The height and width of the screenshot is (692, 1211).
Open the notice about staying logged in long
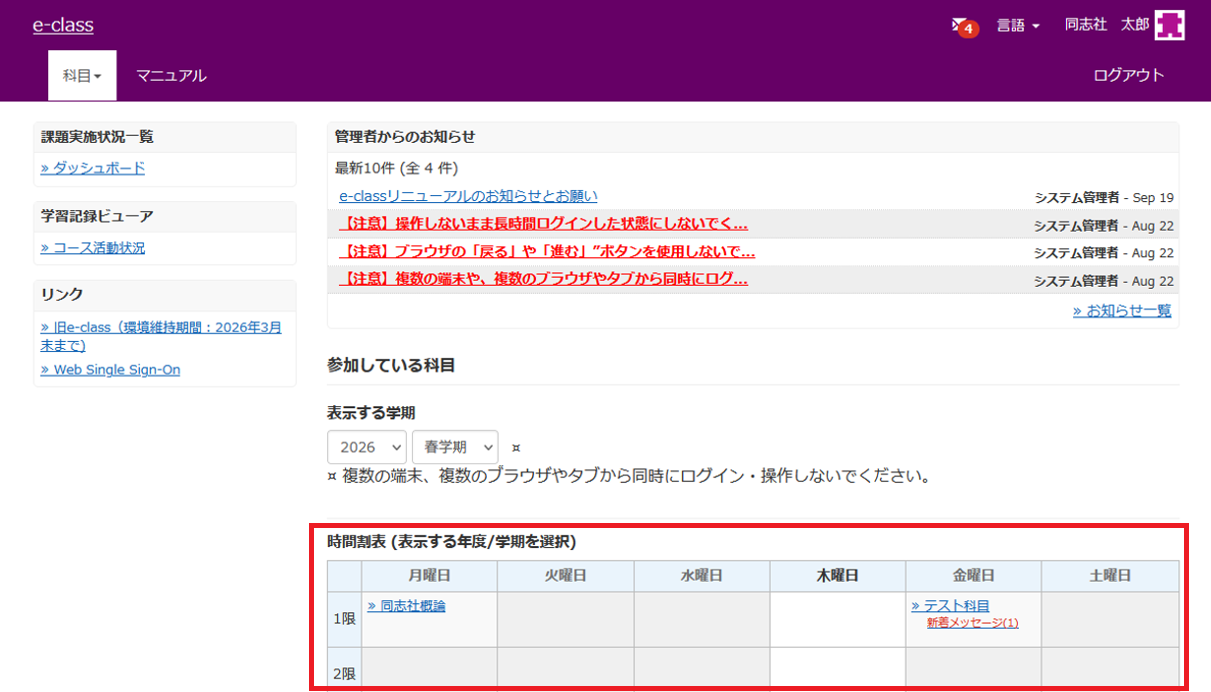(x=543, y=224)
